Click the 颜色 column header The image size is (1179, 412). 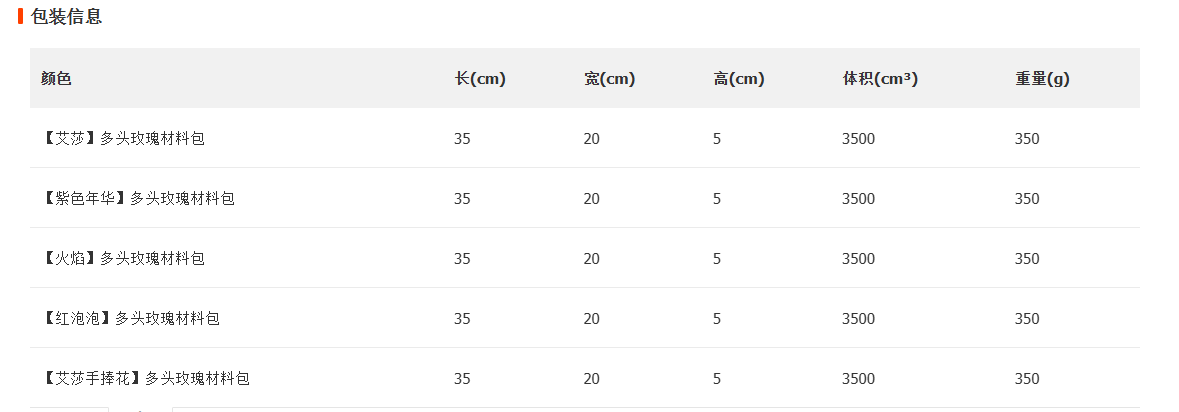[x=56, y=79]
